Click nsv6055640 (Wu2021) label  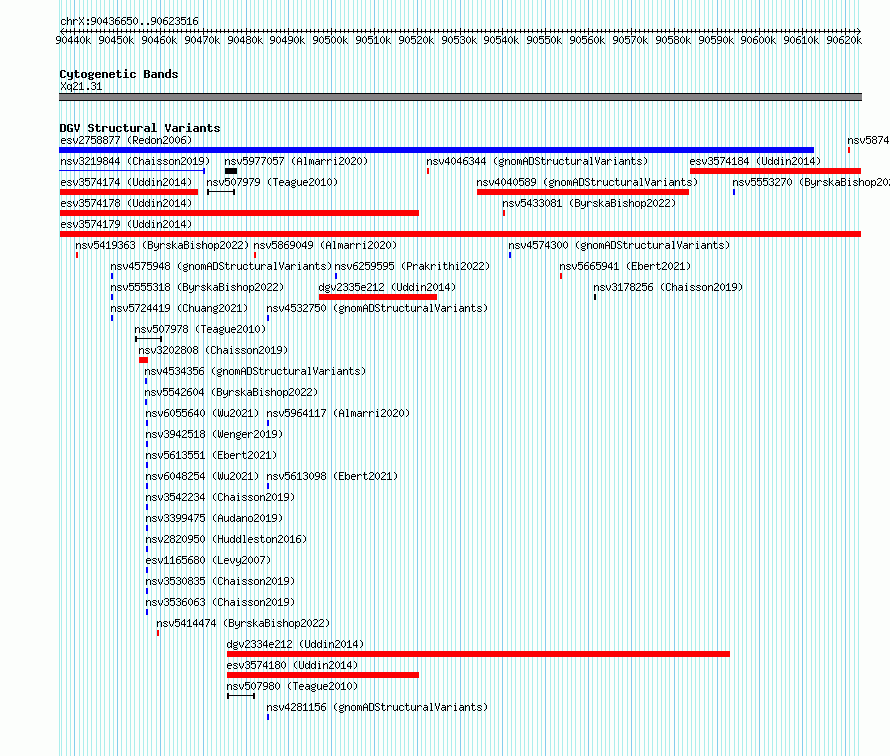pos(202,413)
